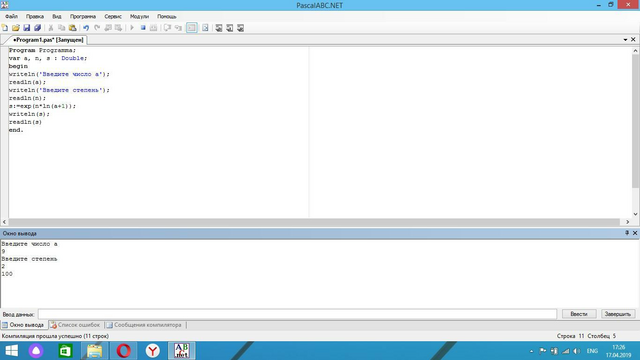This screenshot has height=360, width=640.
Task: Pin the Окно вывода panel
Action: [627, 233]
